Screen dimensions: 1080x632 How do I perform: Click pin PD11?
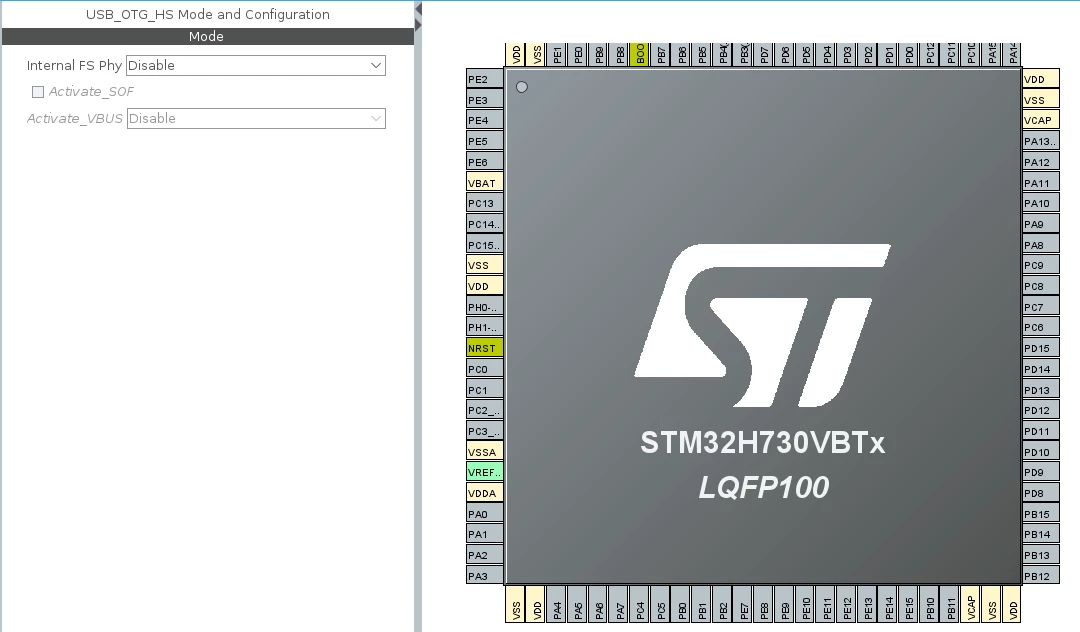click(x=1041, y=431)
